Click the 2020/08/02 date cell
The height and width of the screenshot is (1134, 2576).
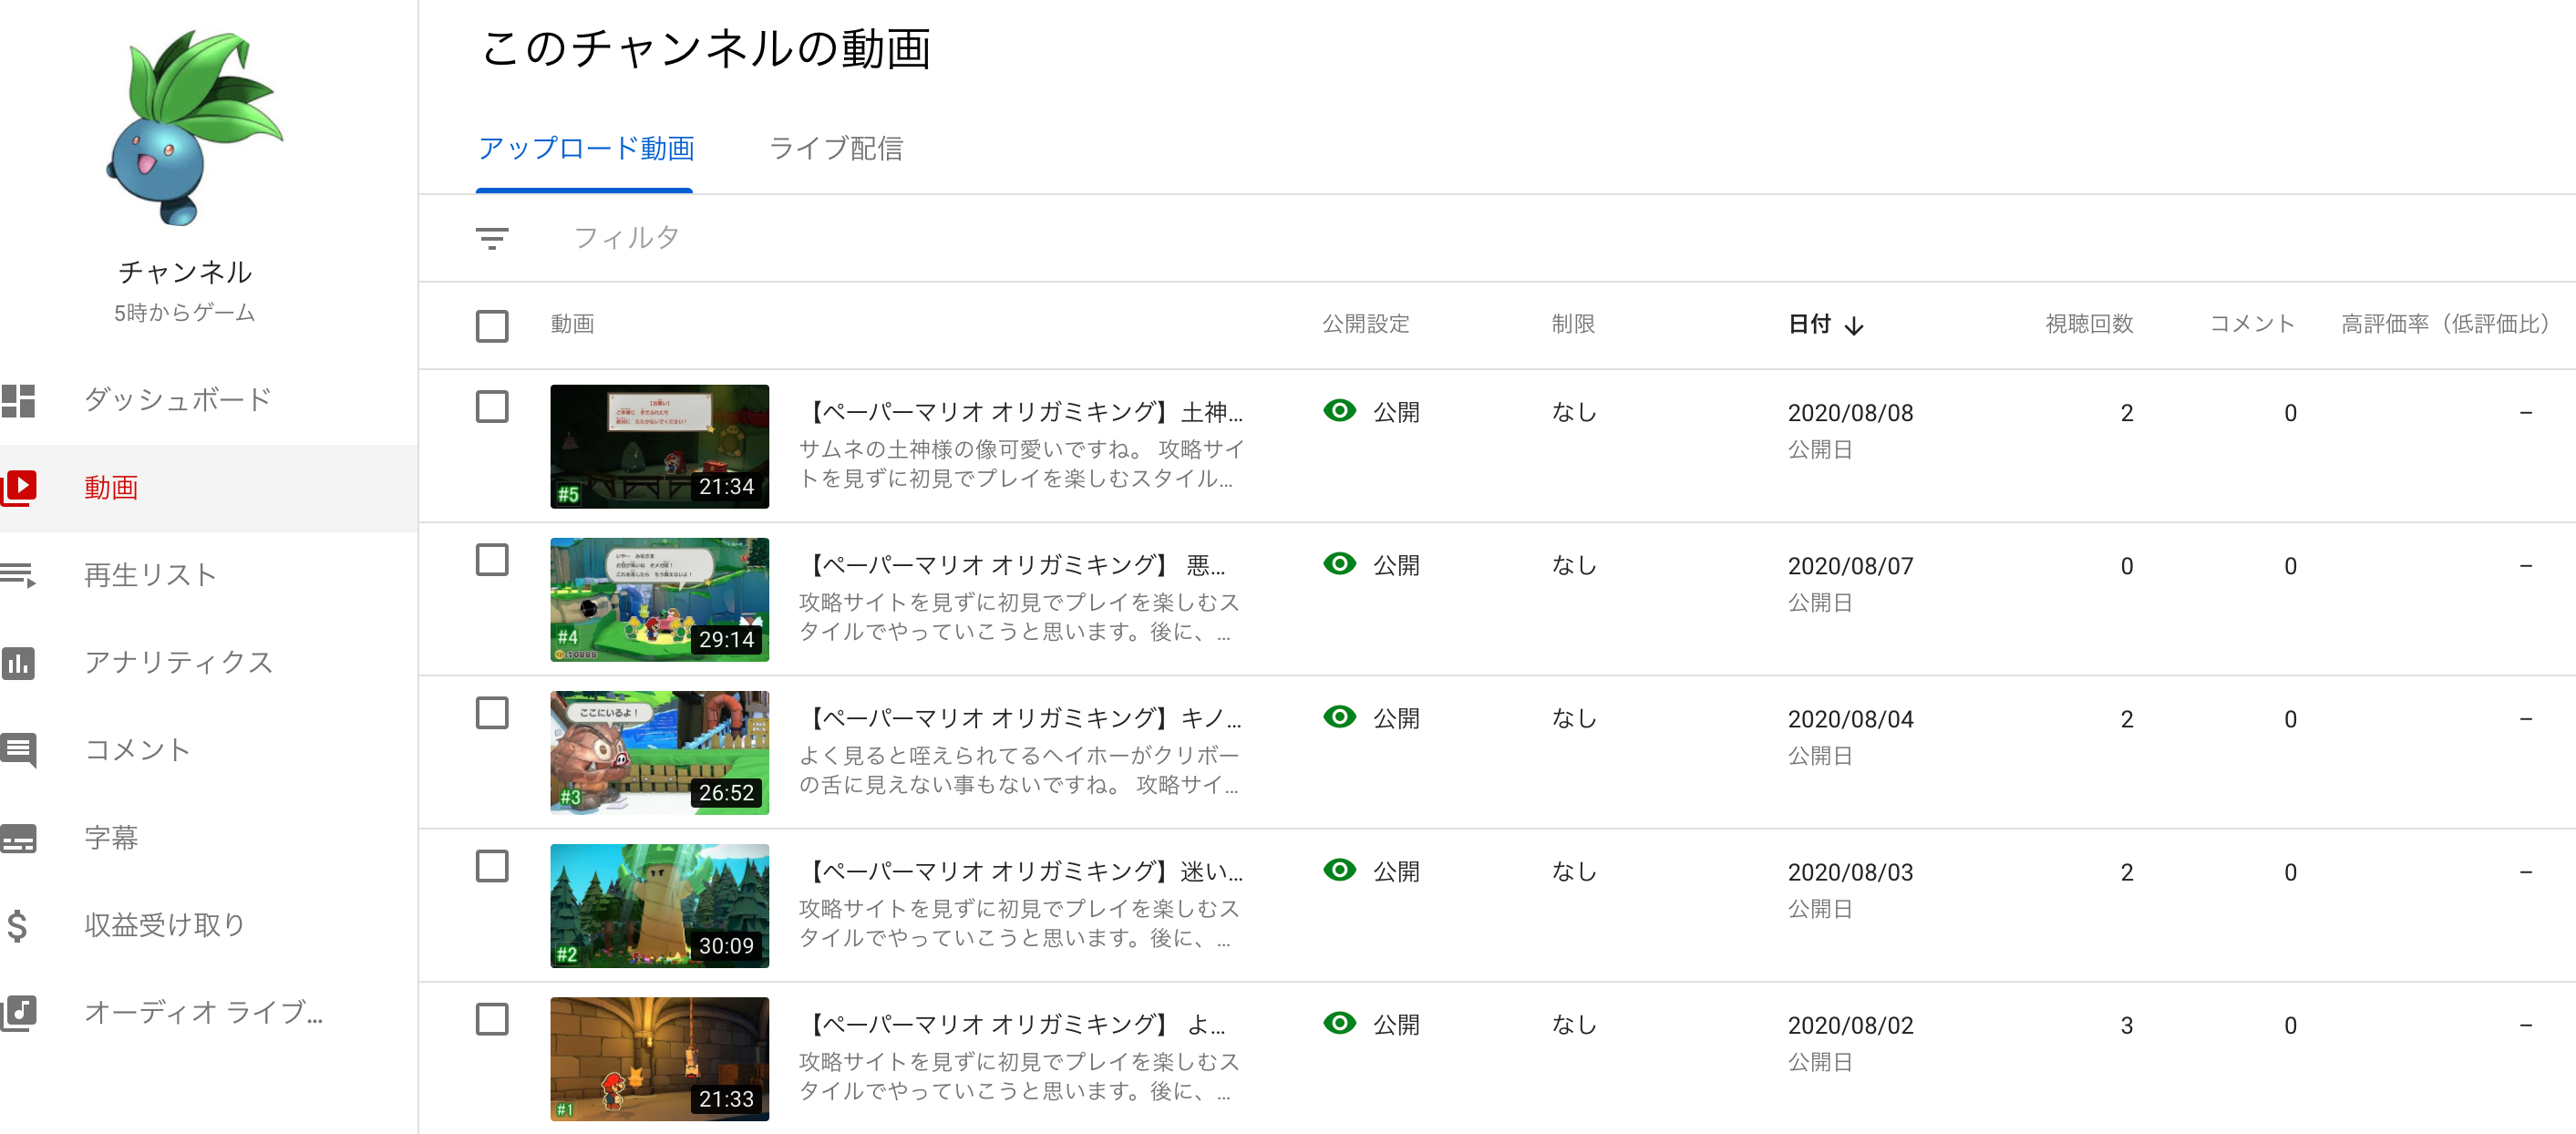pyautogui.click(x=1850, y=1025)
